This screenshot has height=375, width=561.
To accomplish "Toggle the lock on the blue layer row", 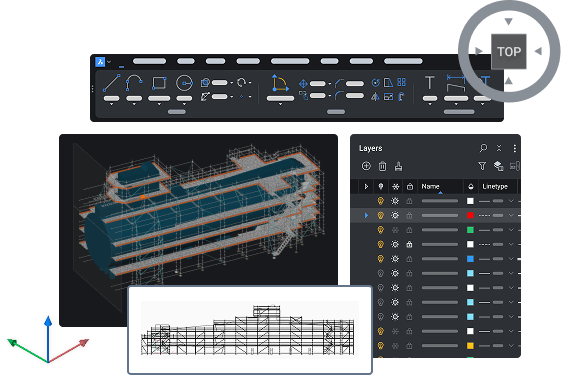I will pos(409,259).
